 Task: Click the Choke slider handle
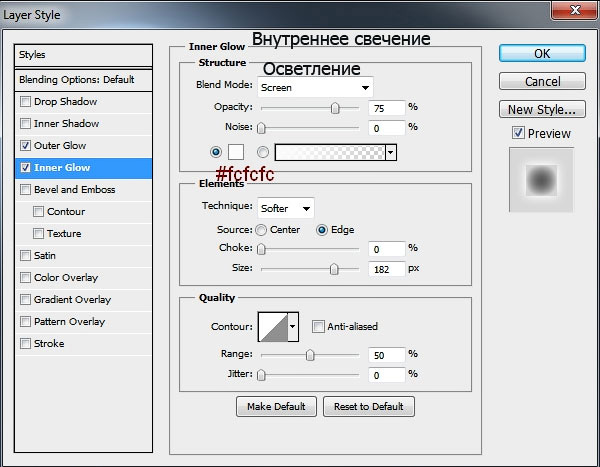[261, 249]
